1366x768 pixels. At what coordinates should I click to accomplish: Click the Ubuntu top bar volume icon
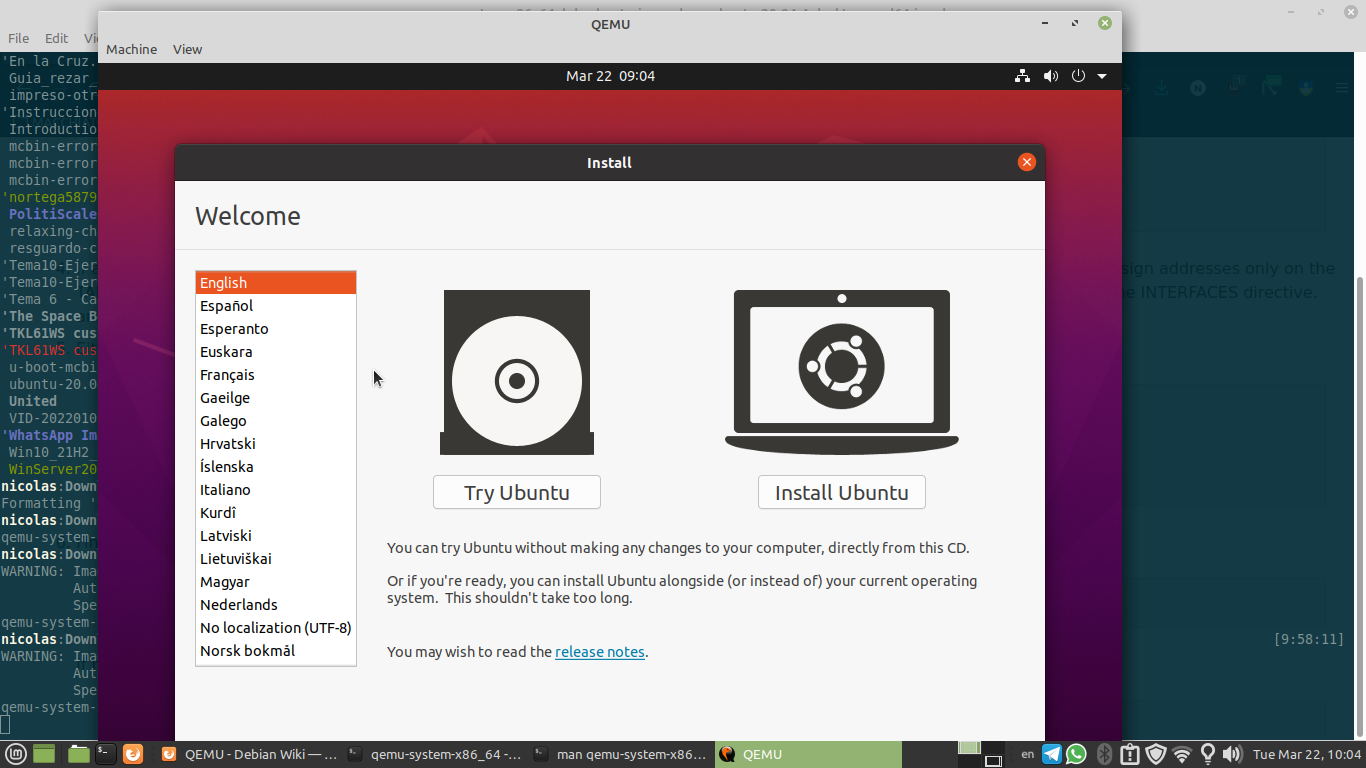coord(1050,76)
